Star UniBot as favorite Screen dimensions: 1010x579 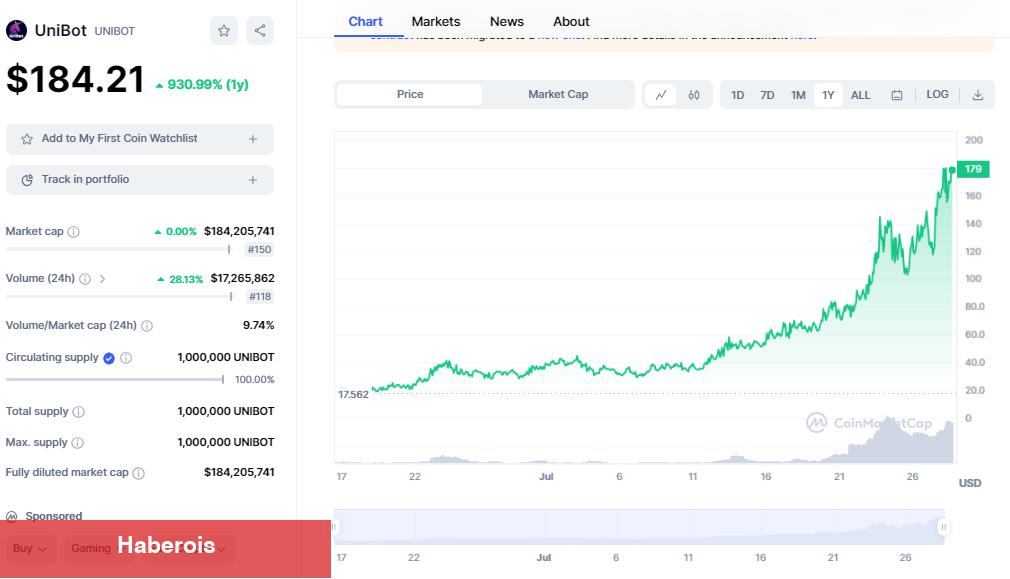pos(224,30)
